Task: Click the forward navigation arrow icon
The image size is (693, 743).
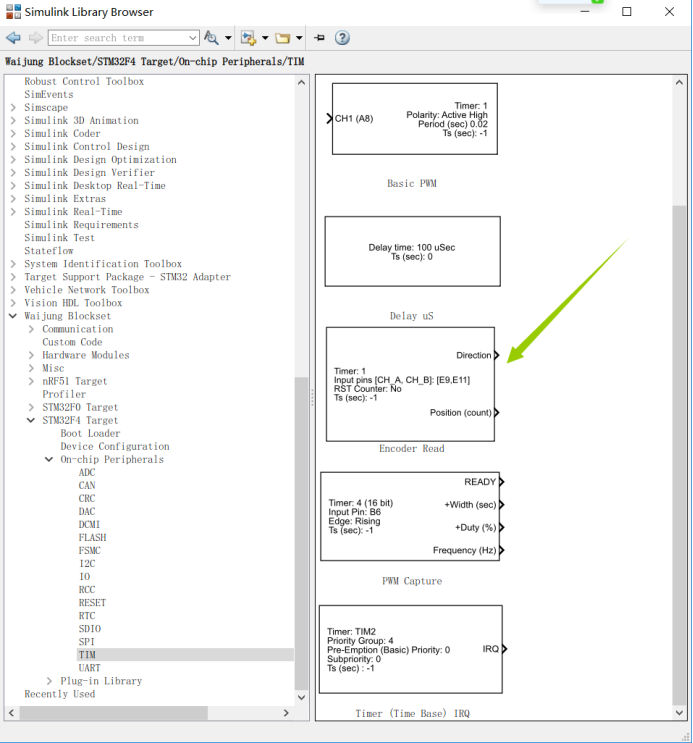Action: pyautogui.click(x=36, y=37)
